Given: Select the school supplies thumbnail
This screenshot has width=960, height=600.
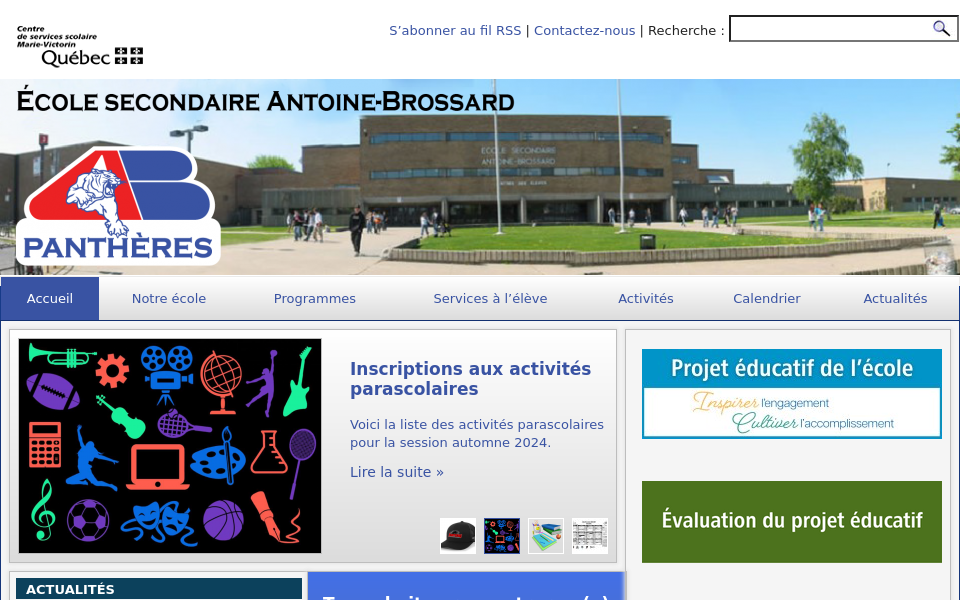Looking at the screenshot, I should tap(545, 536).
